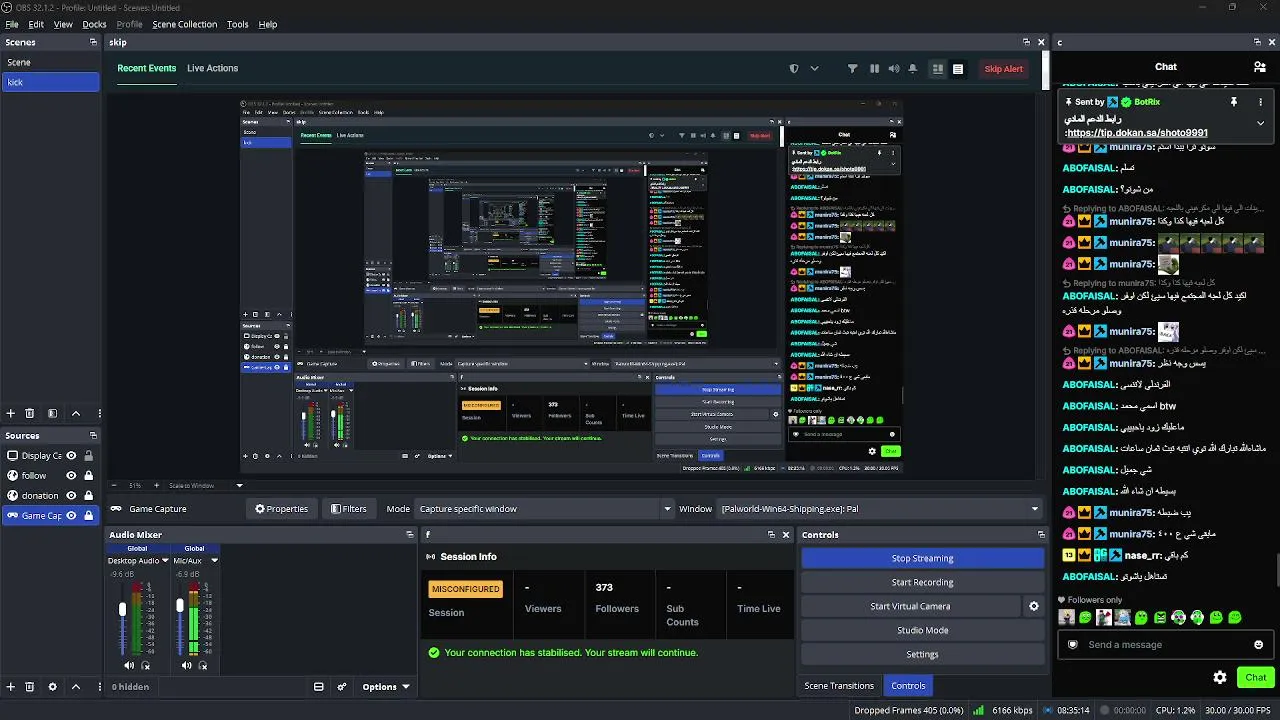The height and width of the screenshot is (720, 1280).
Task: Unlock the Game Capture source
Action: point(89,516)
